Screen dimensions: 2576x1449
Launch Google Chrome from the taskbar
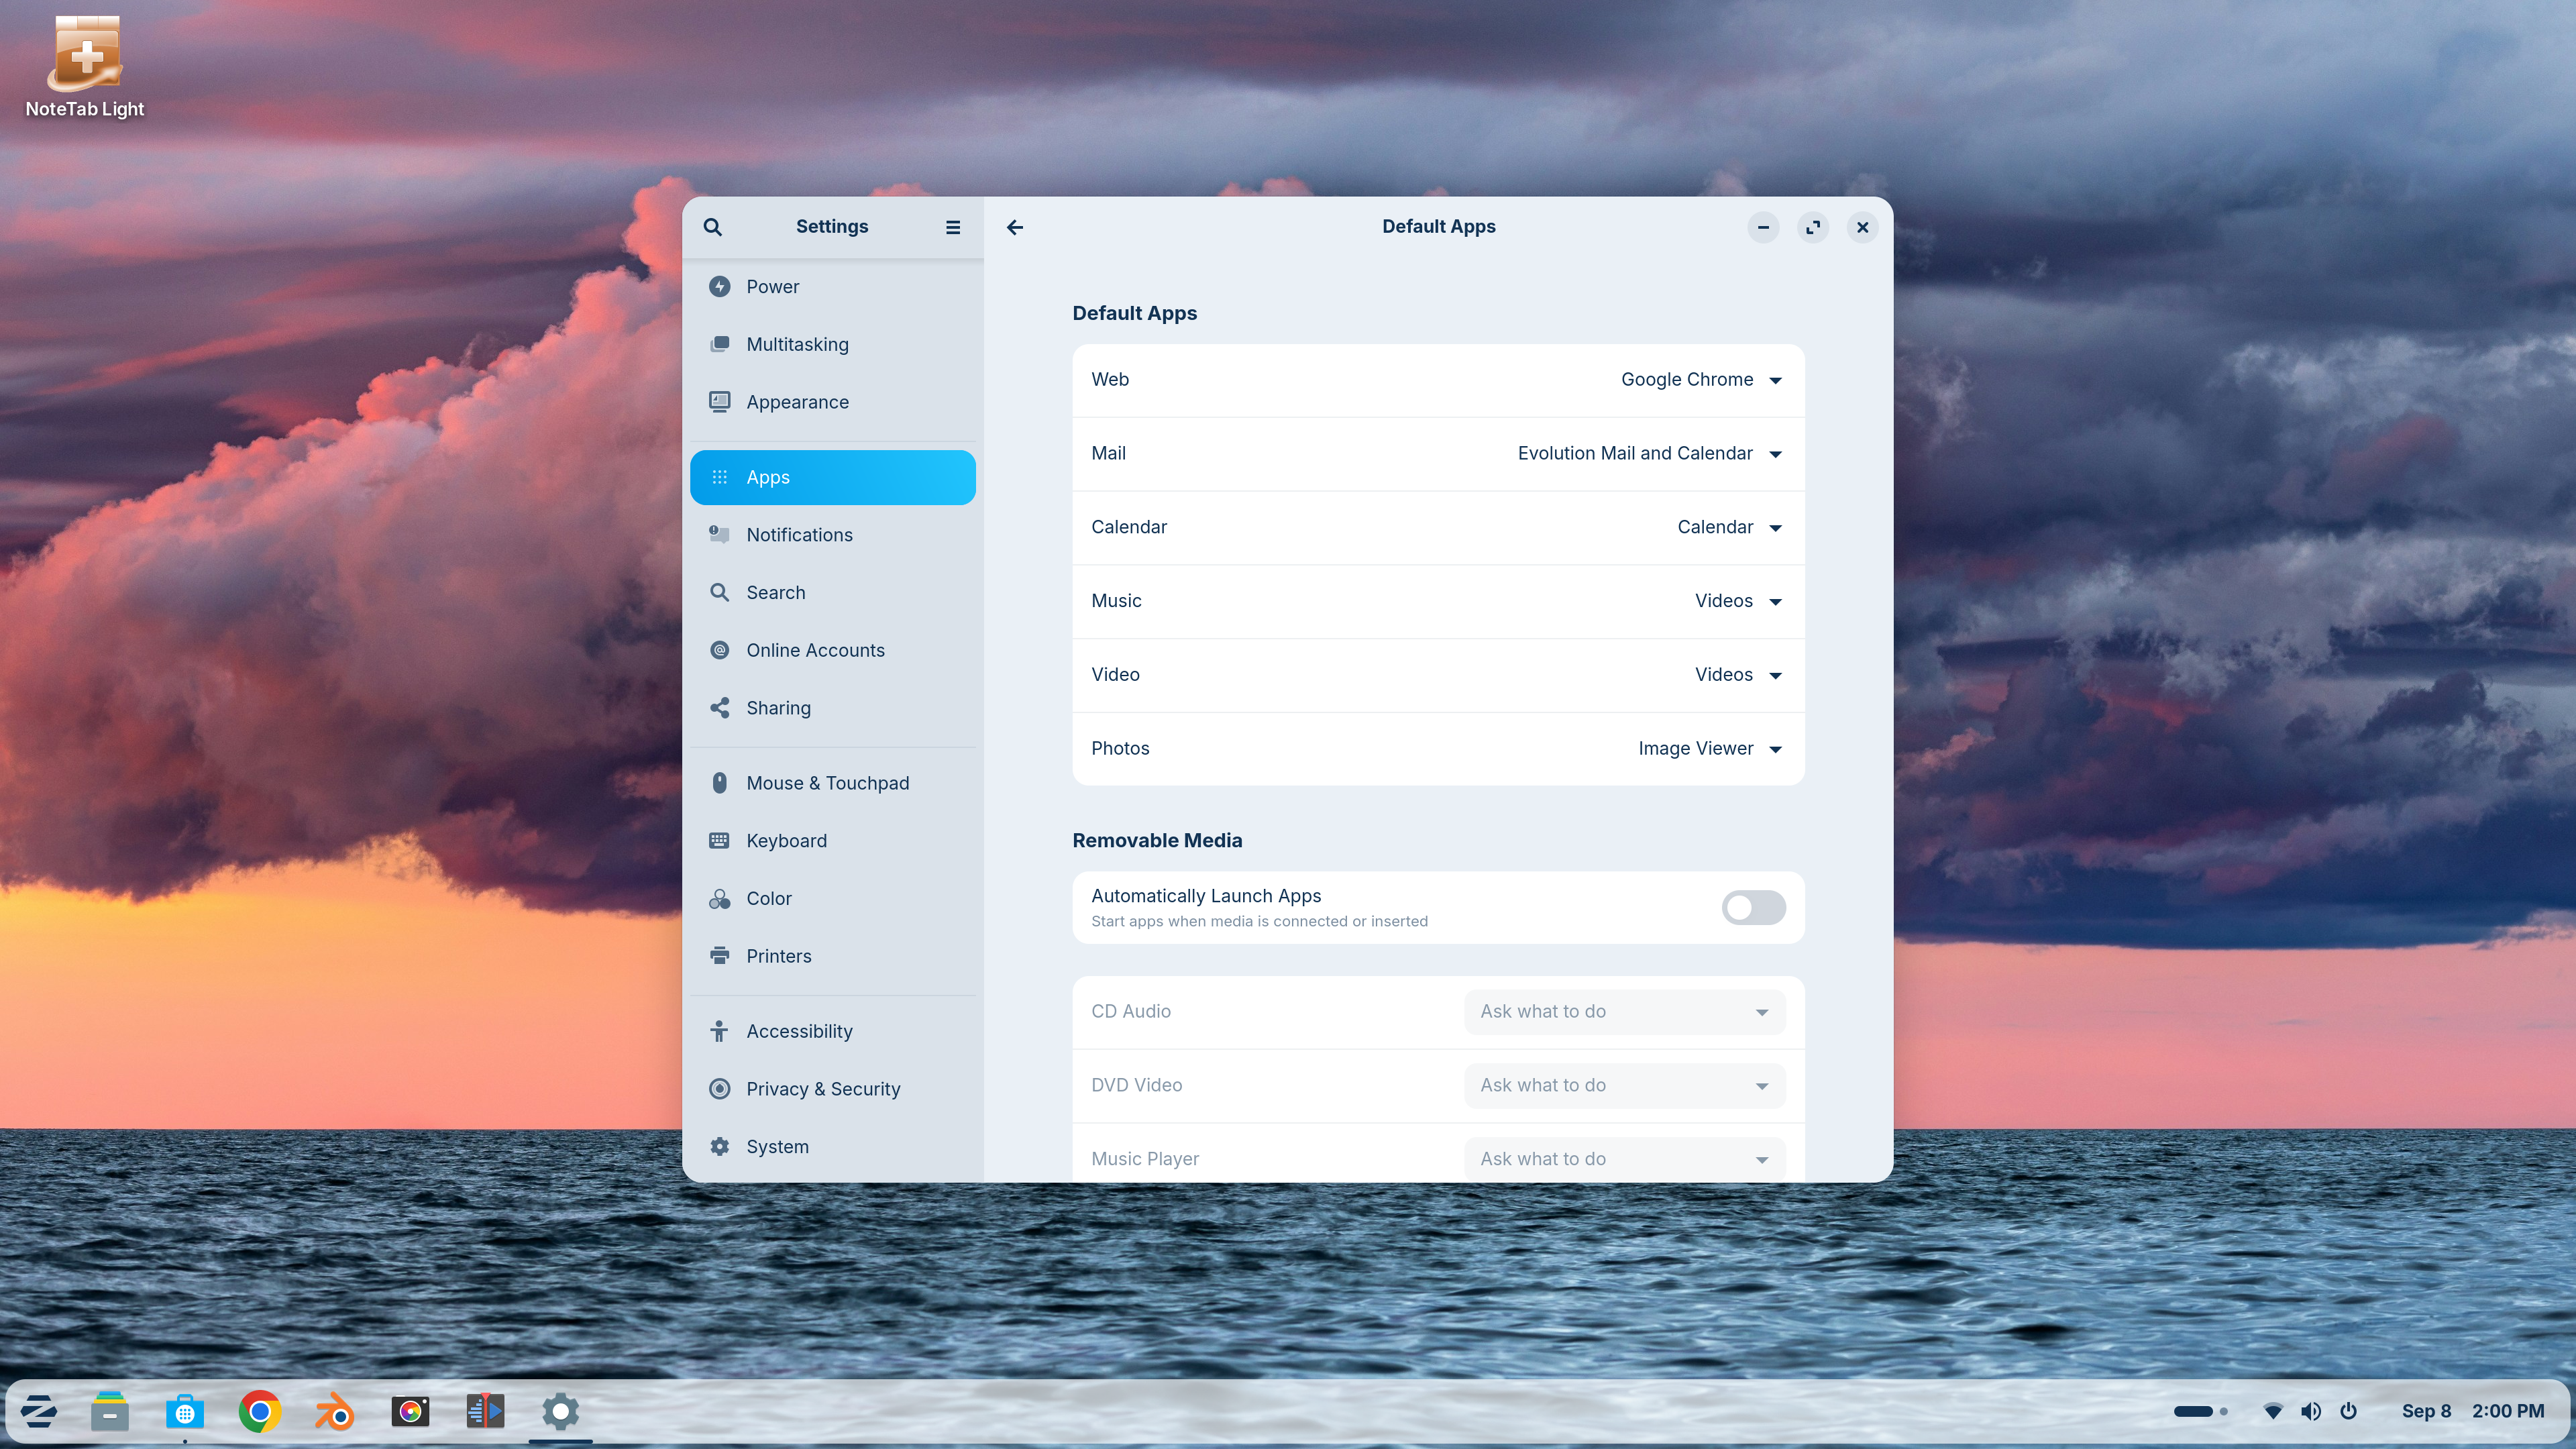tap(260, 1412)
